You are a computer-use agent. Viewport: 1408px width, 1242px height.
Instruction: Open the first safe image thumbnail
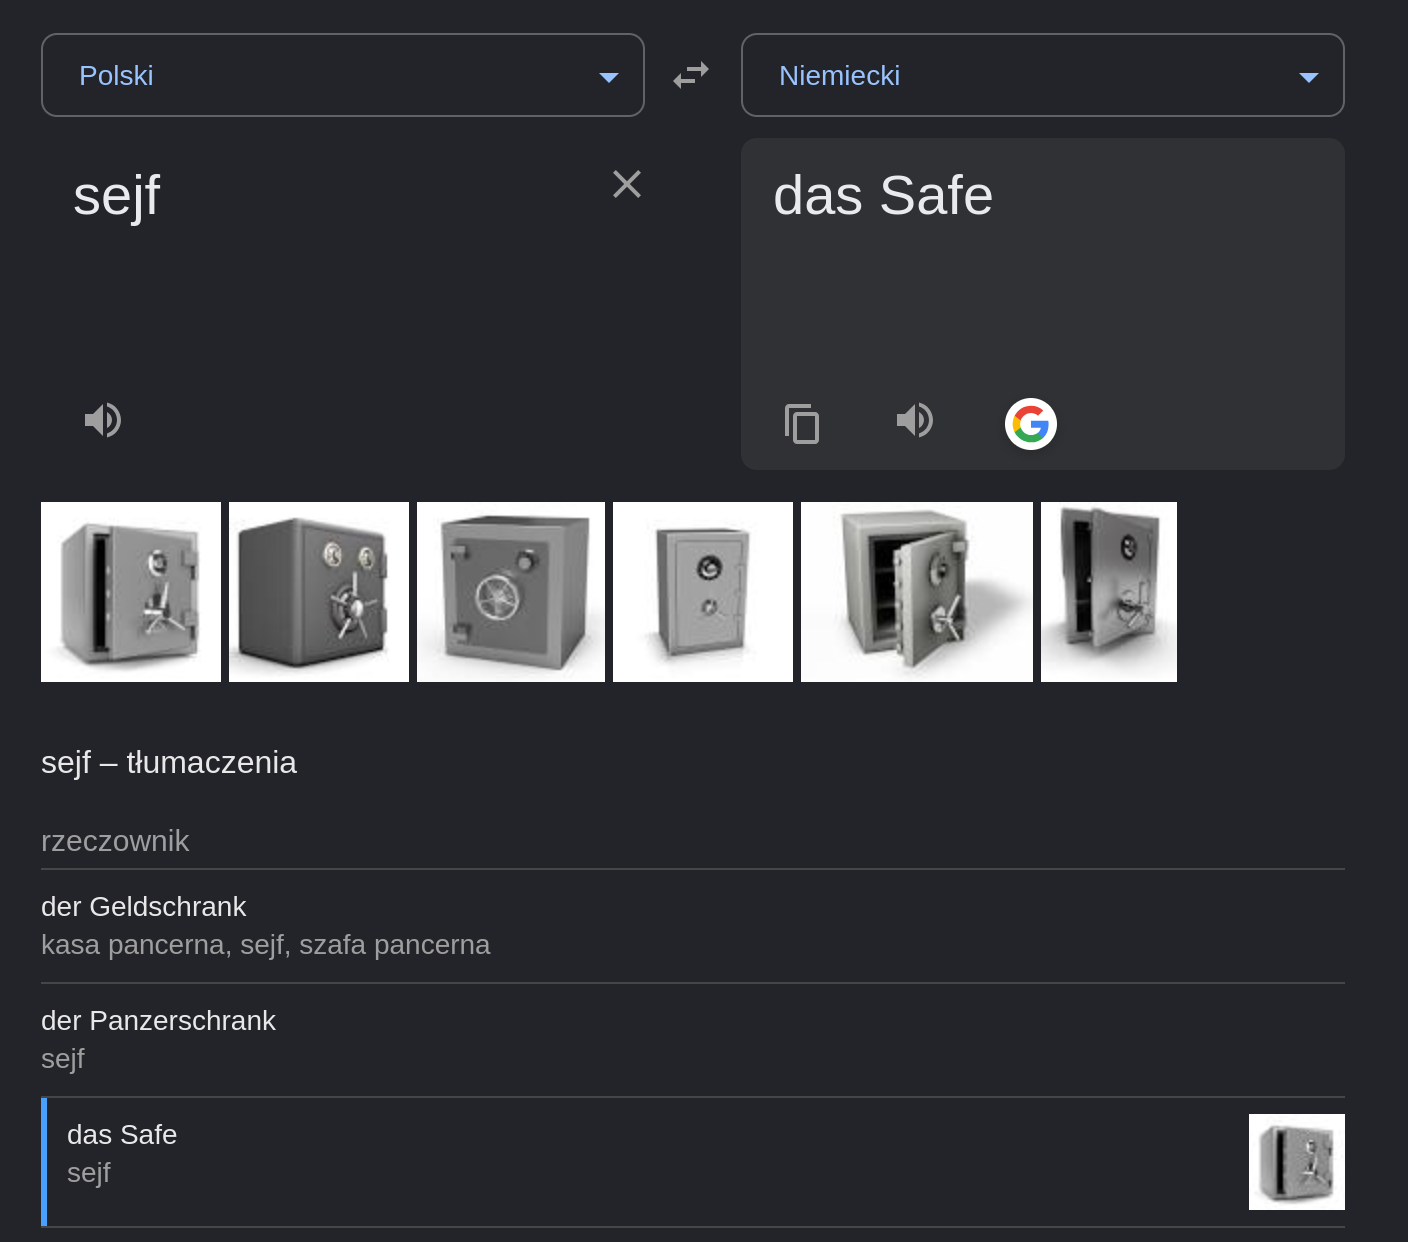click(x=131, y=592)
